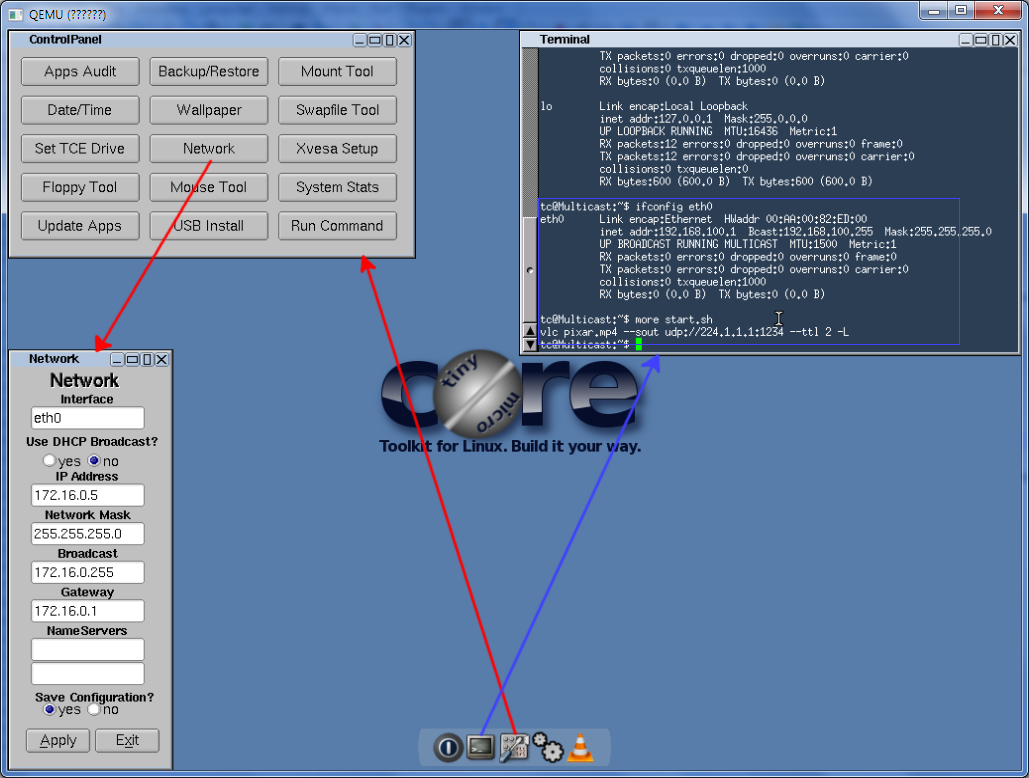Open Apps Audit in ControlPanel
The image size is (1029, 778).
point(80,72)
